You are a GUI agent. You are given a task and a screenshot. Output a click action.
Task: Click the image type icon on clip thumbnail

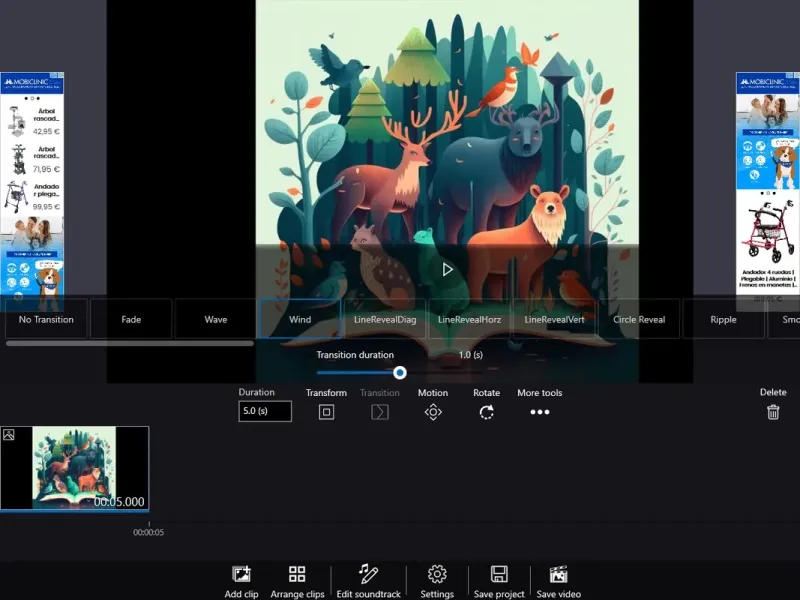pyautogui.click(x=9, y=435)
